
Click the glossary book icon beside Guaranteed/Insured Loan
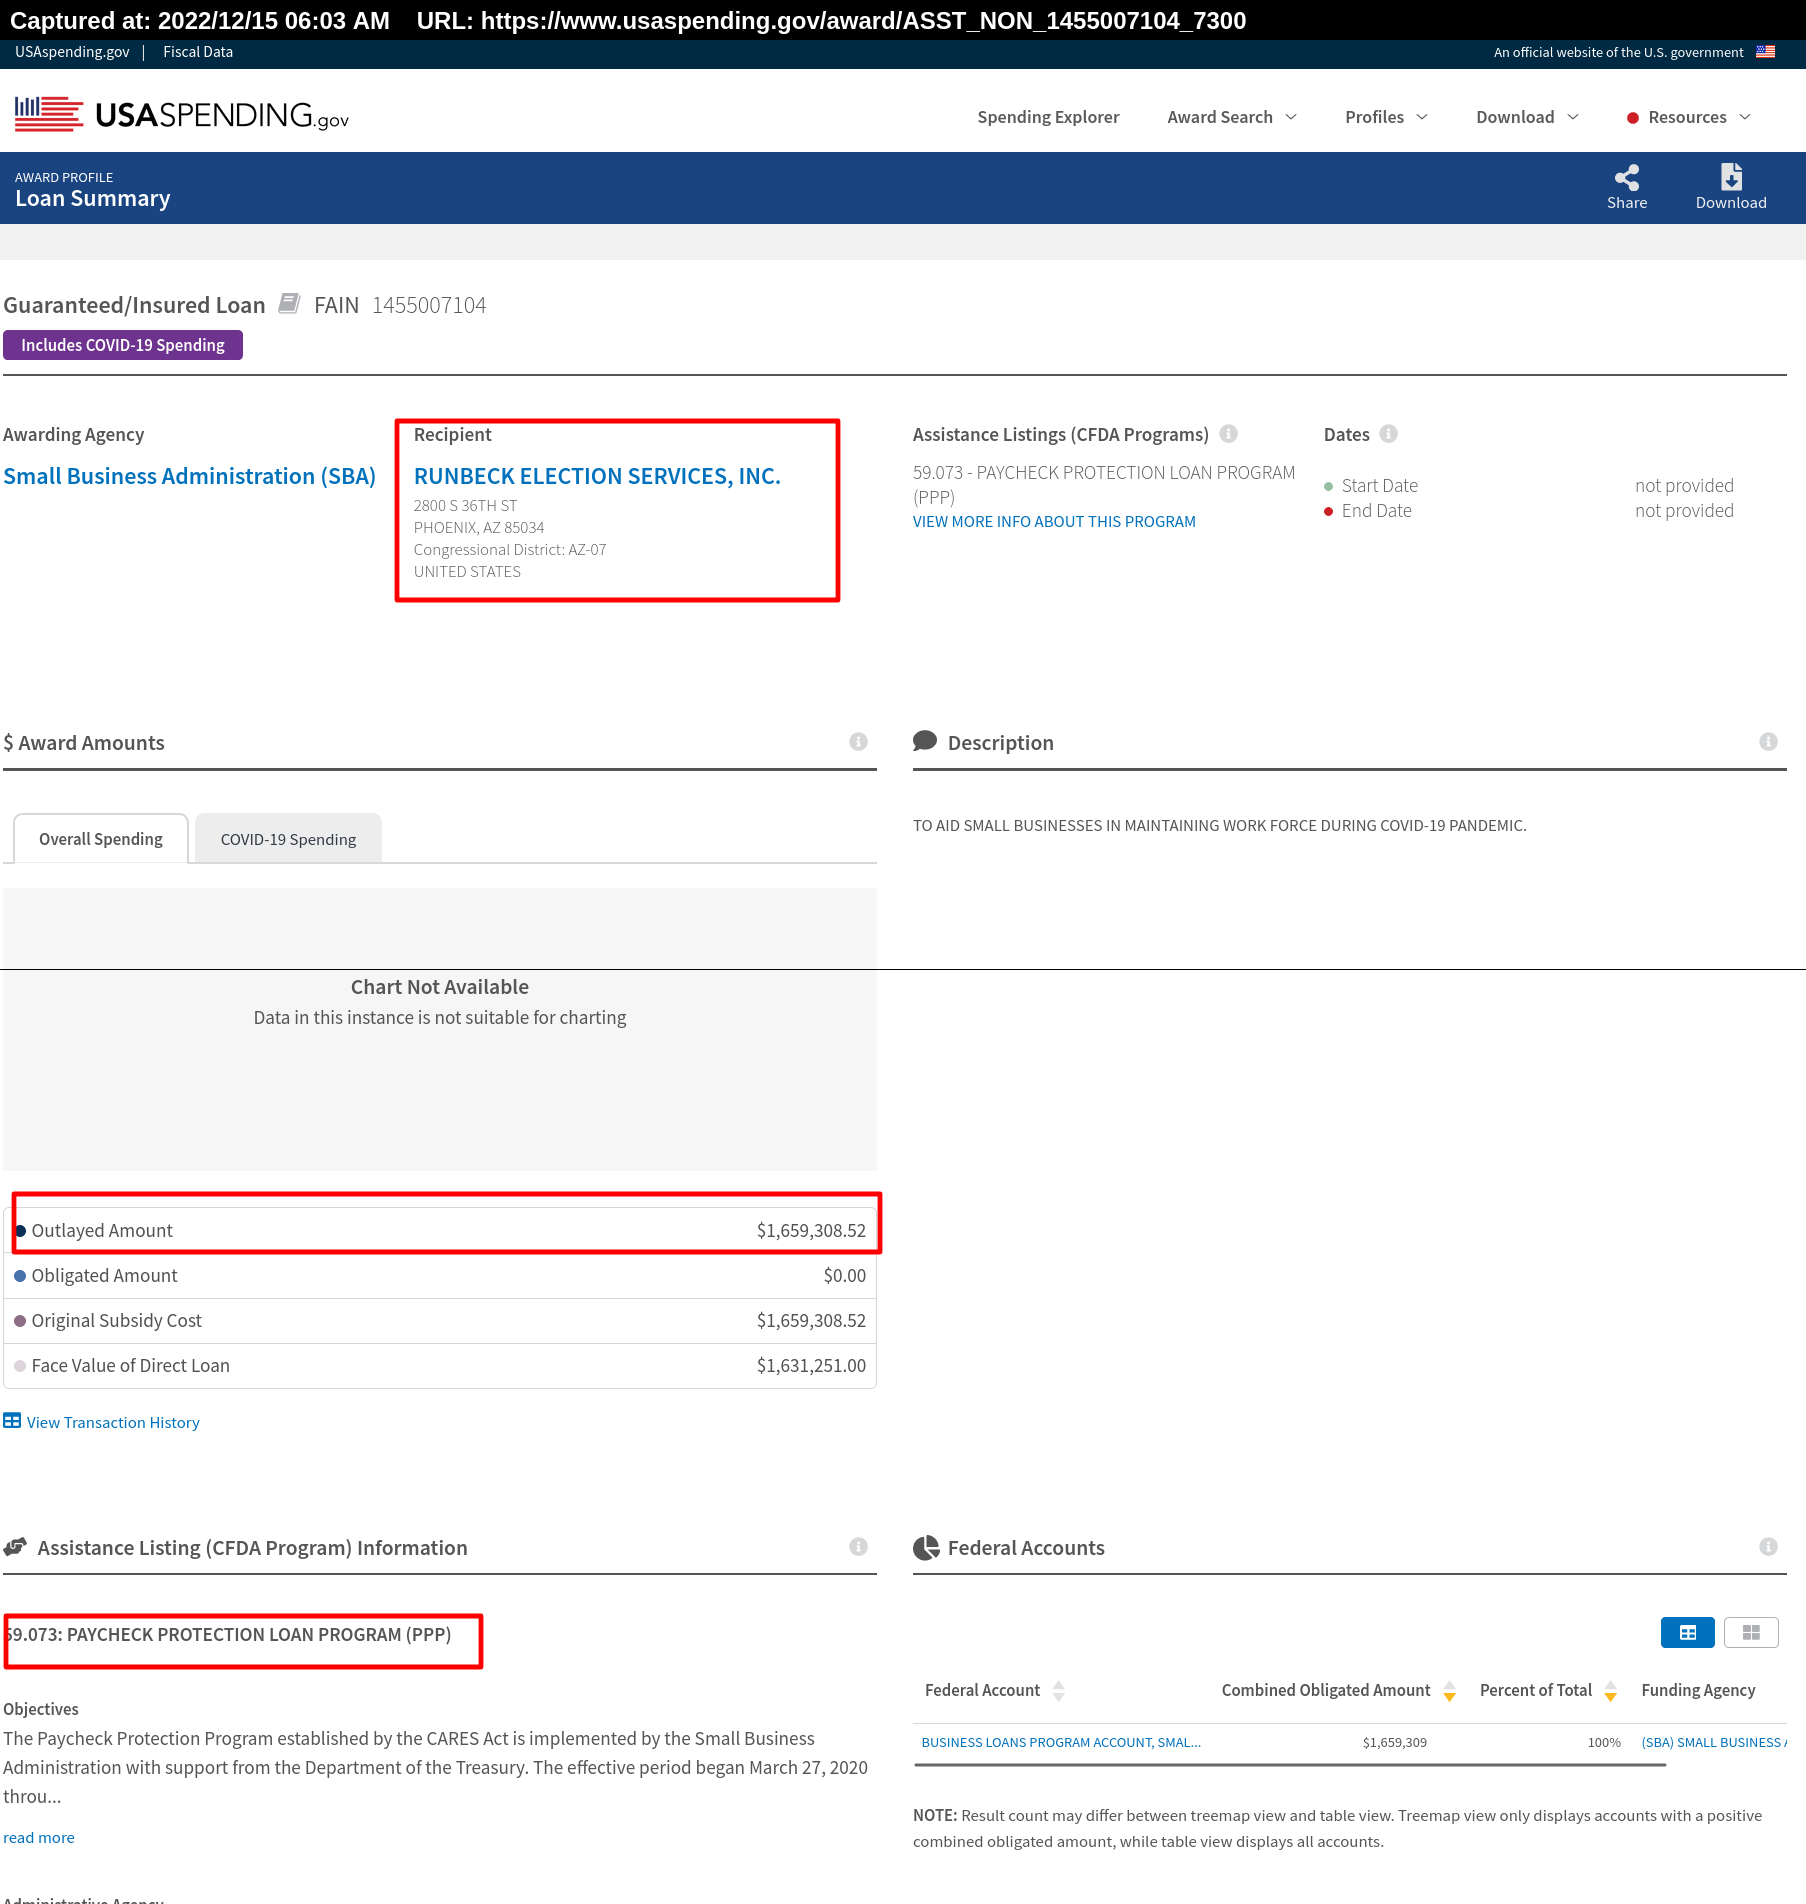289,303
